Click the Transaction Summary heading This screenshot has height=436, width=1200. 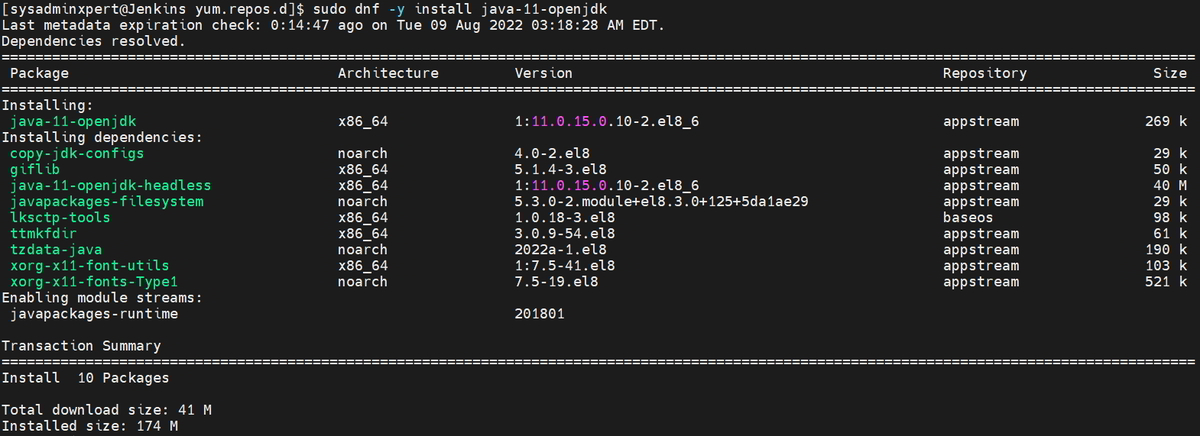tap(81, 345)
